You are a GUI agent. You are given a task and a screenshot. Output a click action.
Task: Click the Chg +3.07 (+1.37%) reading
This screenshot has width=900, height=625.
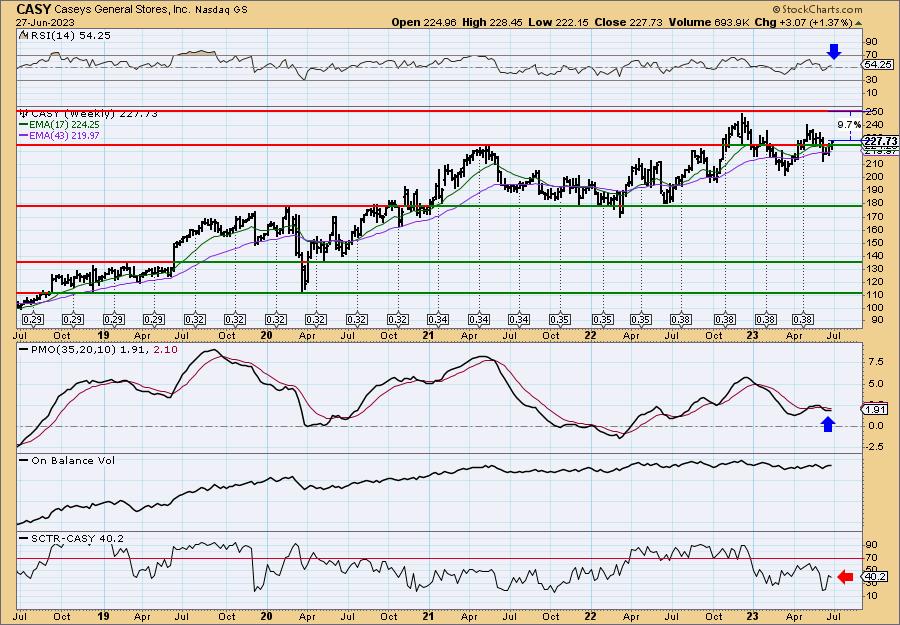tap(803, 22)
